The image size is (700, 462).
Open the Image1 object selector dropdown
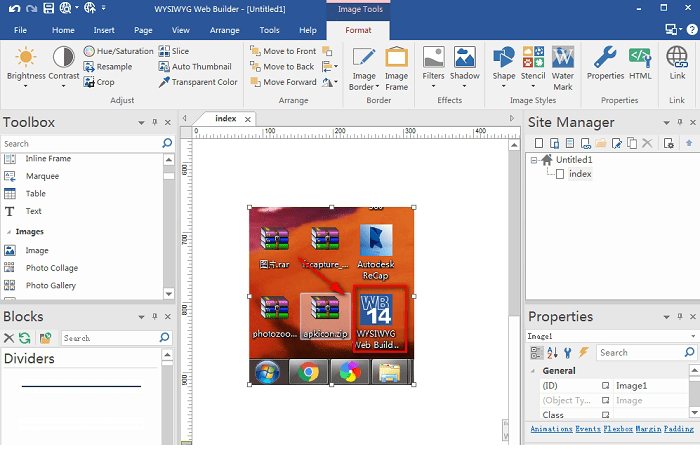coord(693,336)
